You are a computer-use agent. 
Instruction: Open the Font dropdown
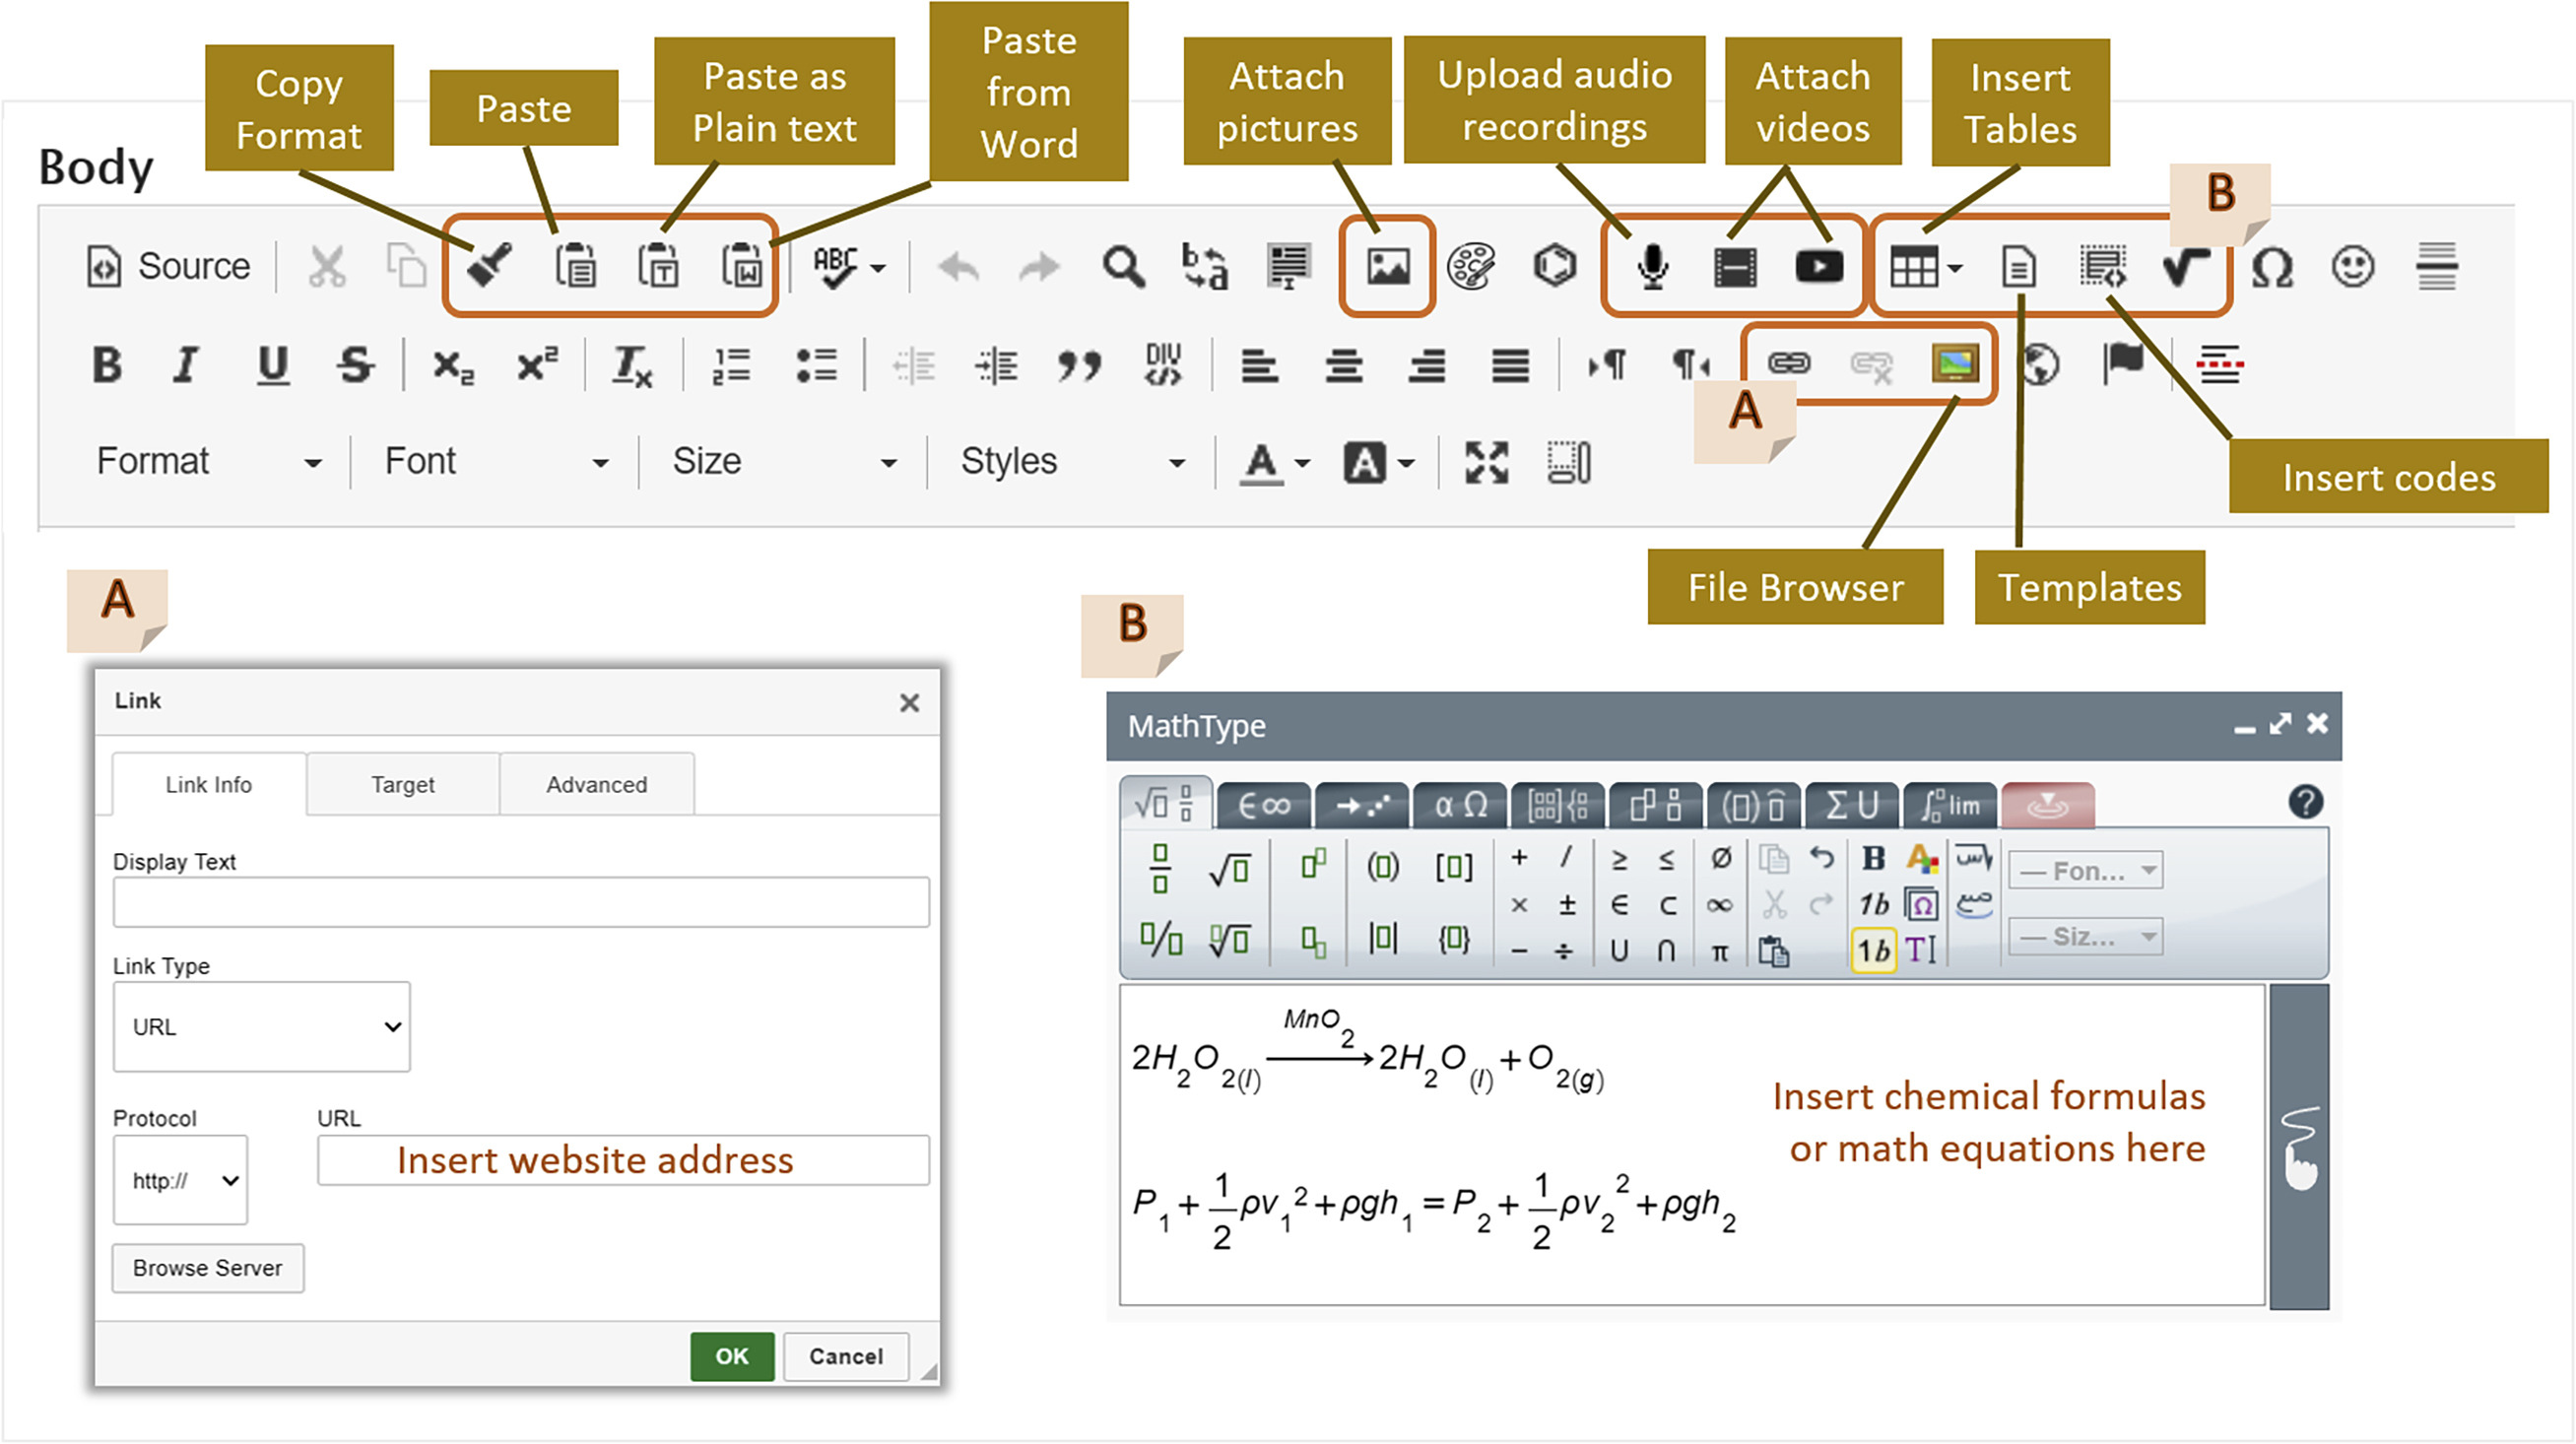pos(496,462)
